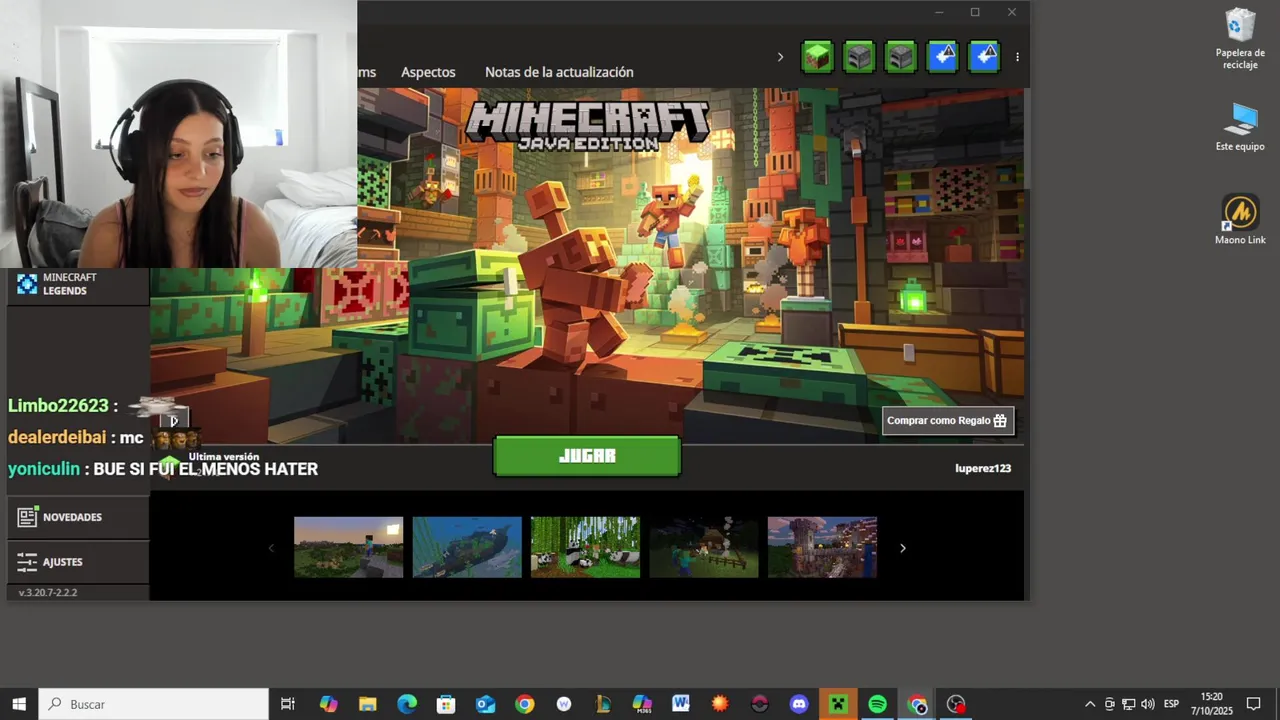
Task: Open Chrome with profile badge taskbar icon
Action: pyautogui.click(x=917, y=704)
